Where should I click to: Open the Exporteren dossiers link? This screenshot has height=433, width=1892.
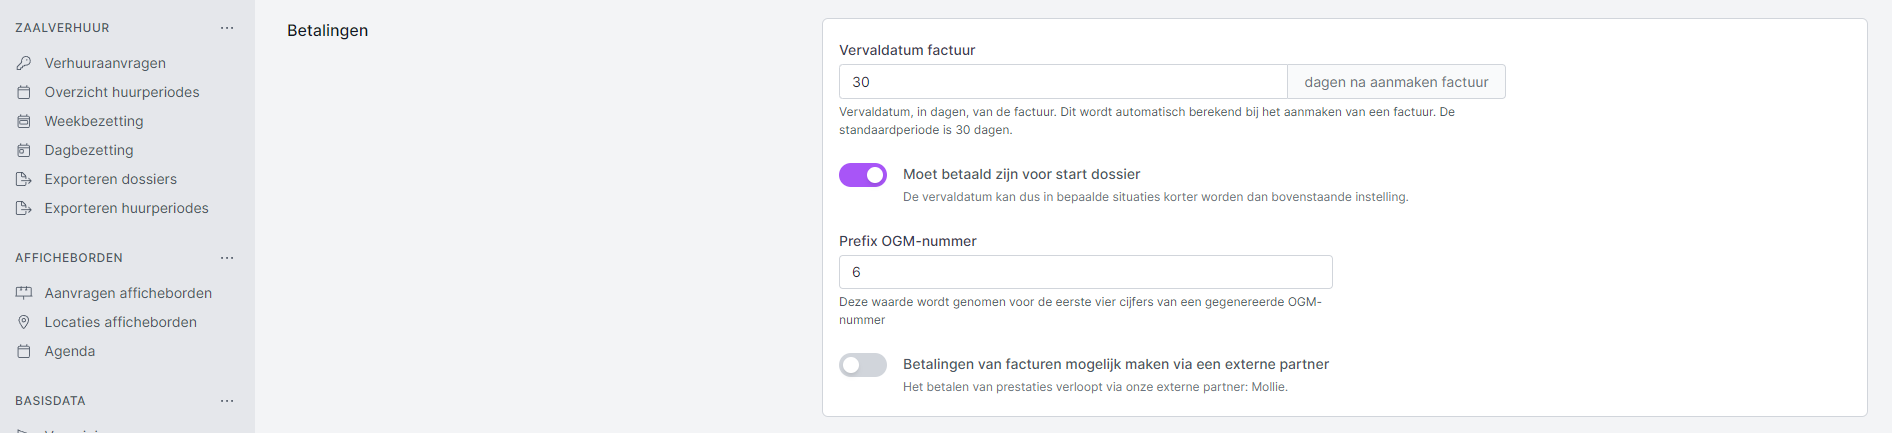click(110, 179)
